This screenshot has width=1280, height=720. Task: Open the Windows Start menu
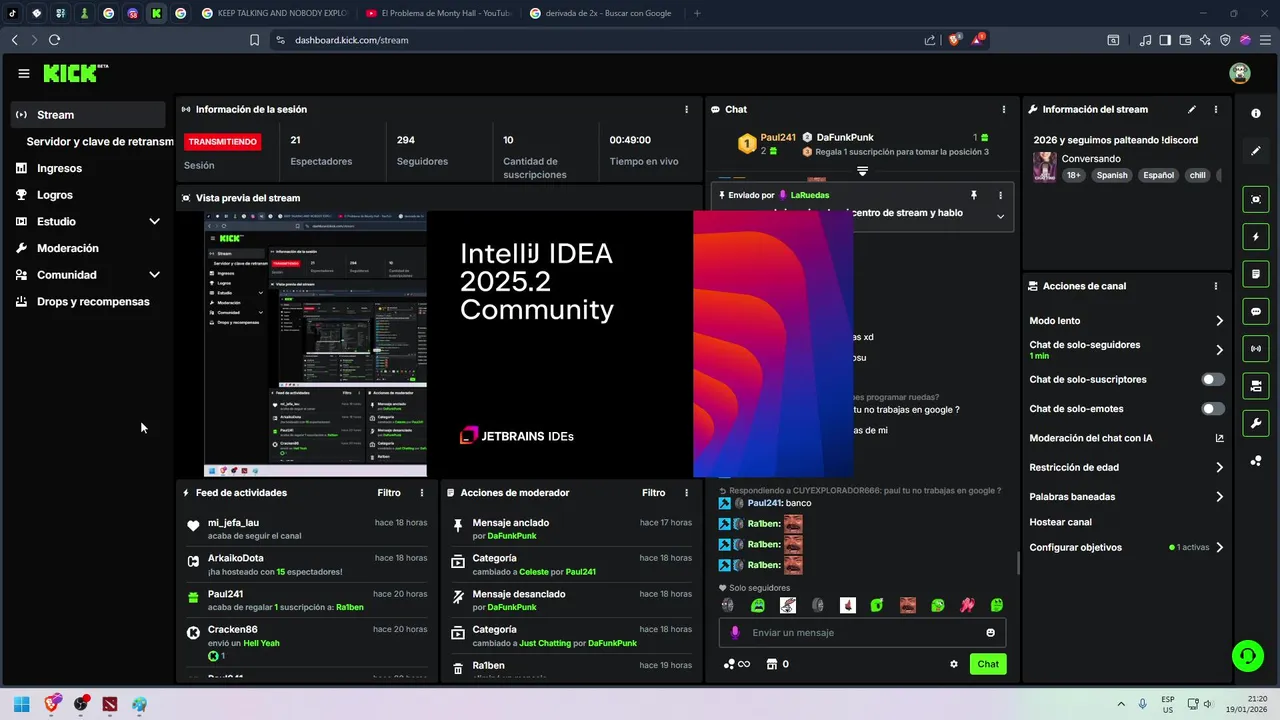coord(21,704)
